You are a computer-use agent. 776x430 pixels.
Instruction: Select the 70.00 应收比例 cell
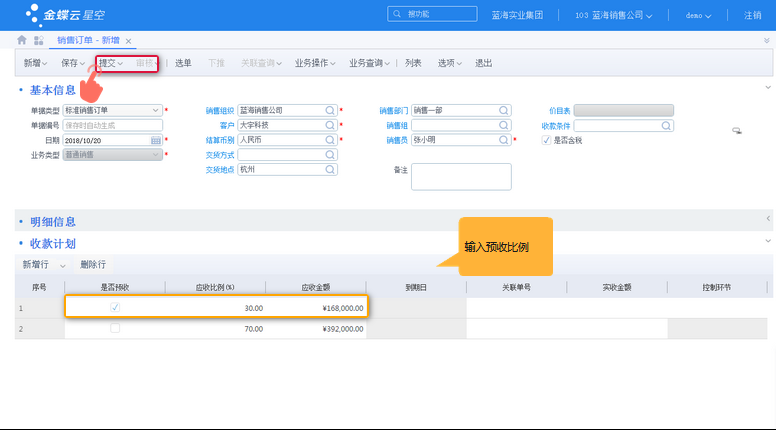click(x=215, y=329)
